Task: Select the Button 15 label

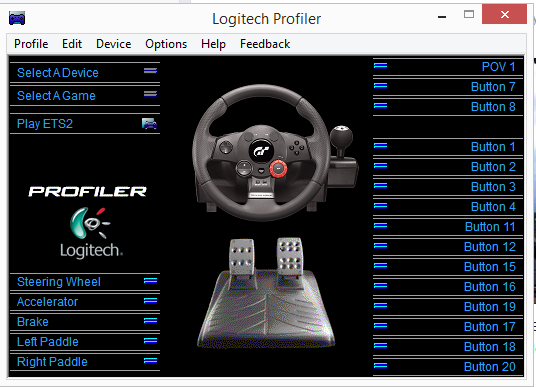Action: point(490,267)
